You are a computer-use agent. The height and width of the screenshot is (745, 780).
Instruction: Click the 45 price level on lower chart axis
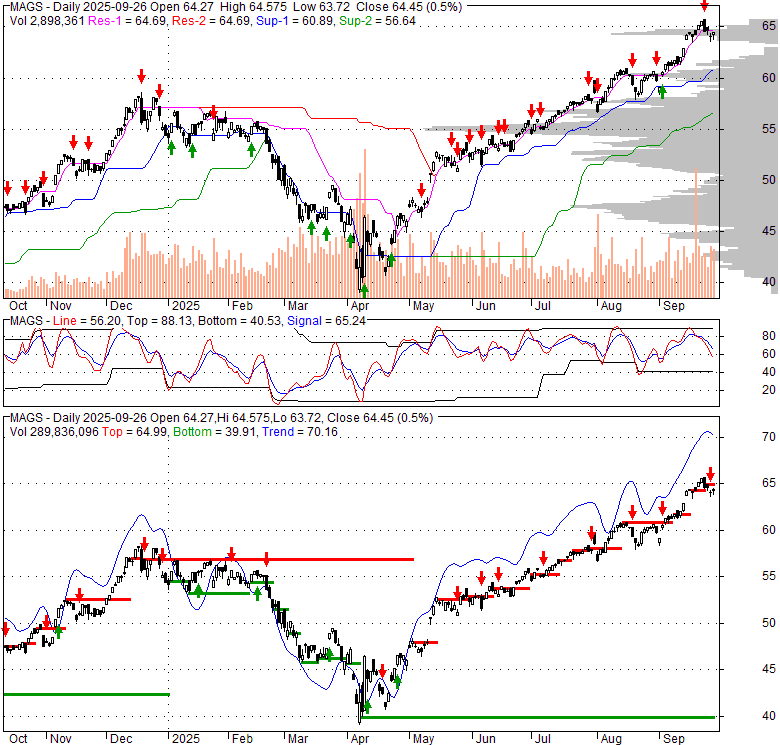[x=769, y=669]
